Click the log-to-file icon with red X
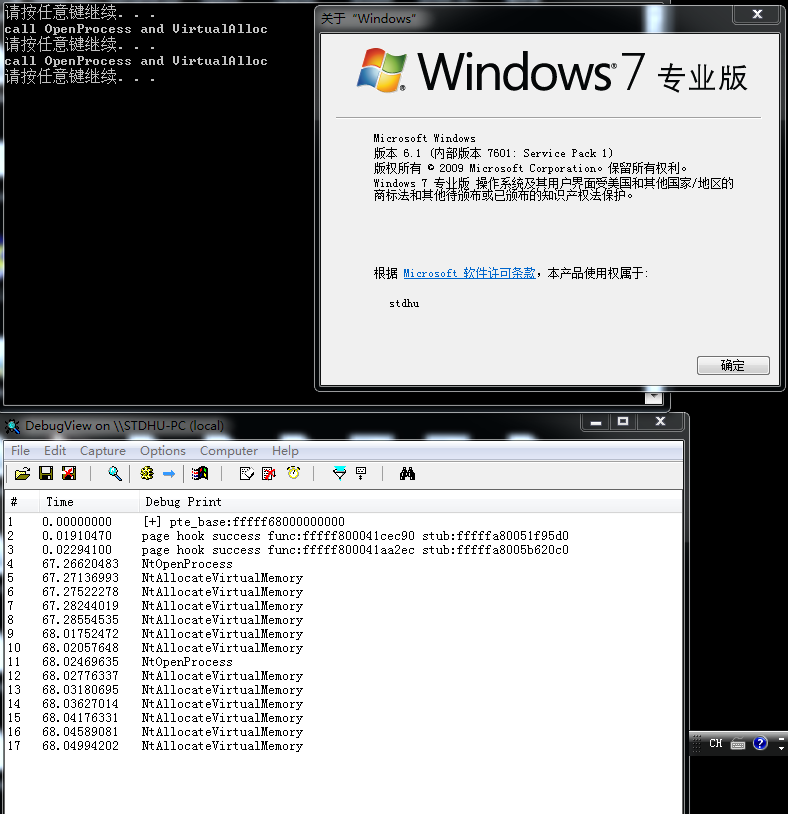 click(69, 473)
